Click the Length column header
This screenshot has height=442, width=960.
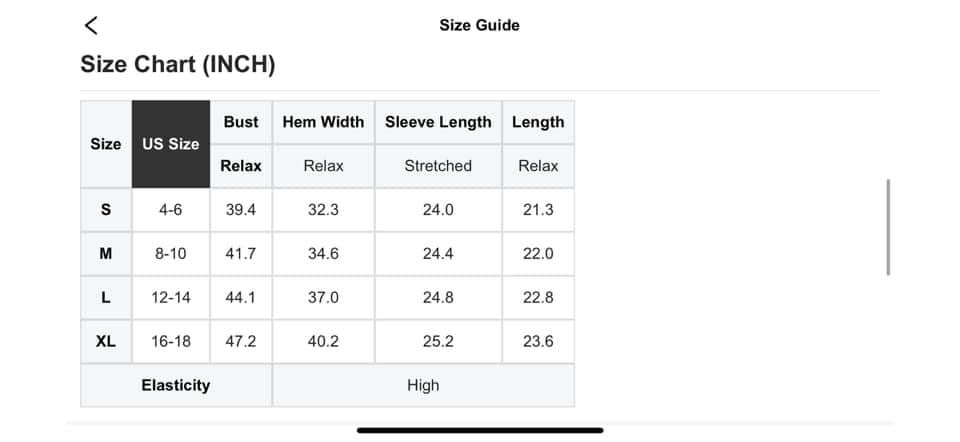tap(538, 122)
